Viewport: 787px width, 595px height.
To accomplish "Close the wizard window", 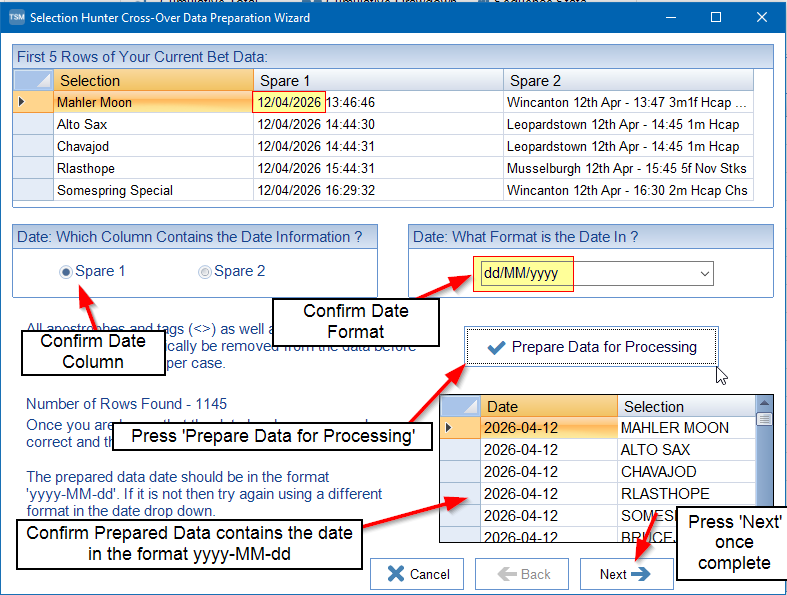I will 761,17.
